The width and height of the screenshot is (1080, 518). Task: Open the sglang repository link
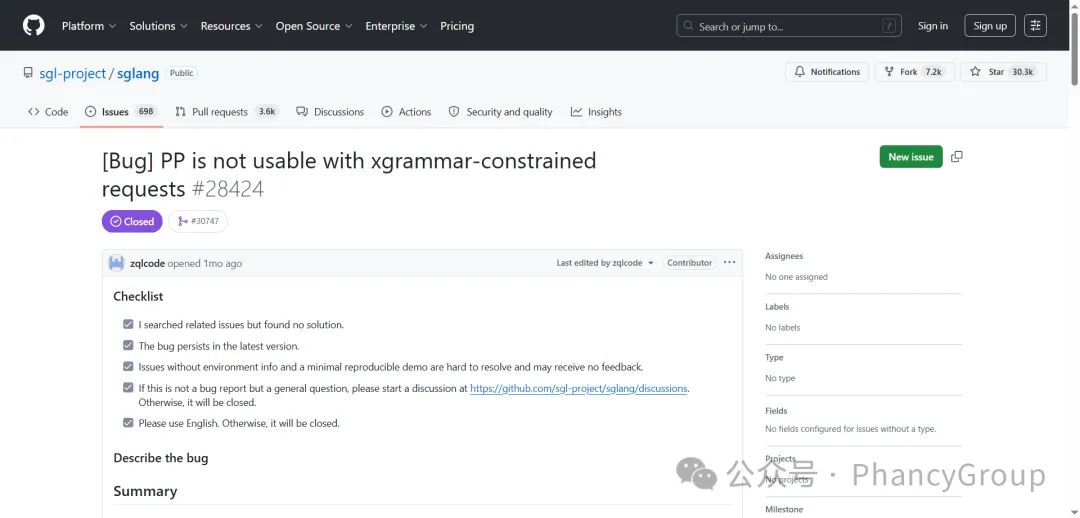(138, 73)
